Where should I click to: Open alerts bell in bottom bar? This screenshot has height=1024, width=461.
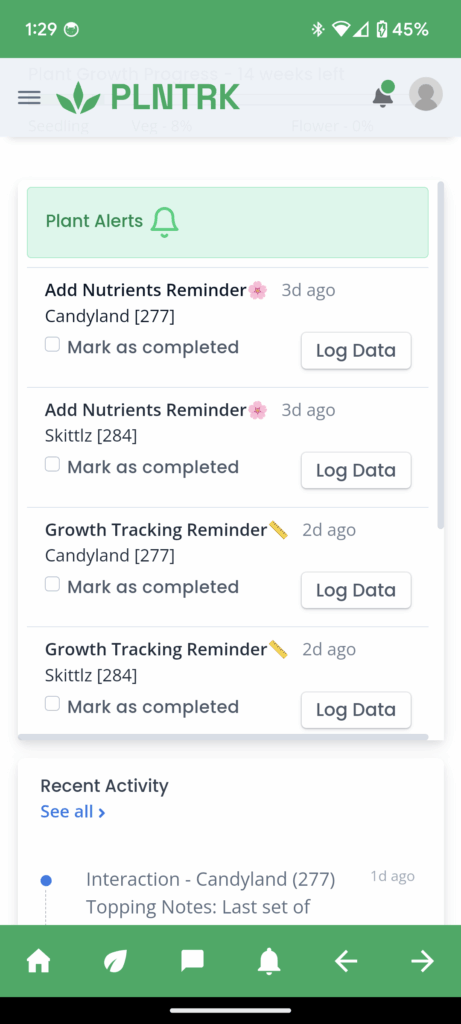269,961
